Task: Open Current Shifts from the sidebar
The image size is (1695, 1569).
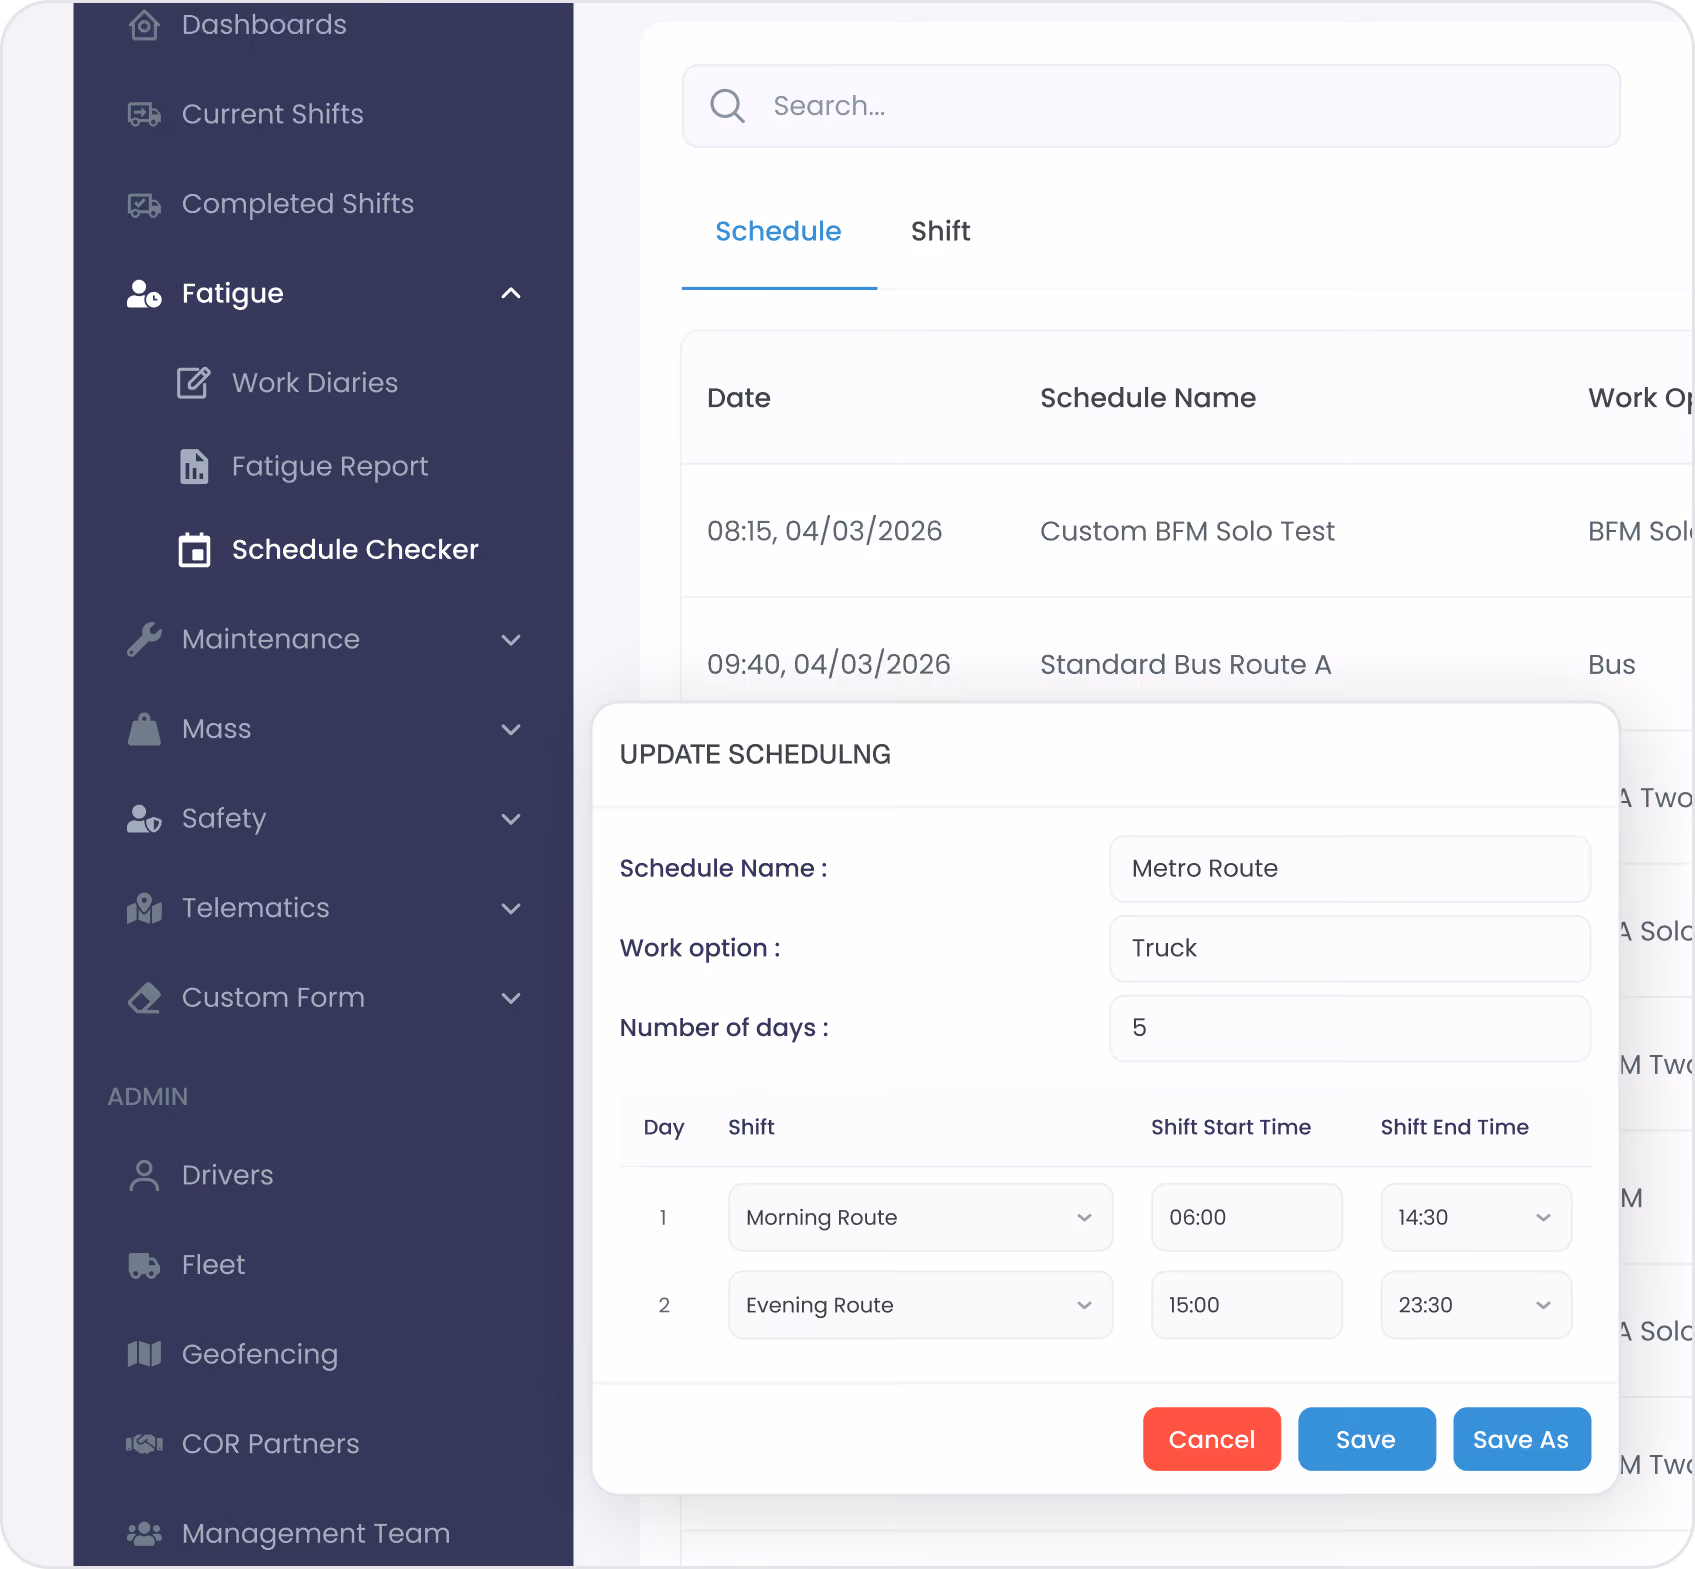Action: pos(272,115)
